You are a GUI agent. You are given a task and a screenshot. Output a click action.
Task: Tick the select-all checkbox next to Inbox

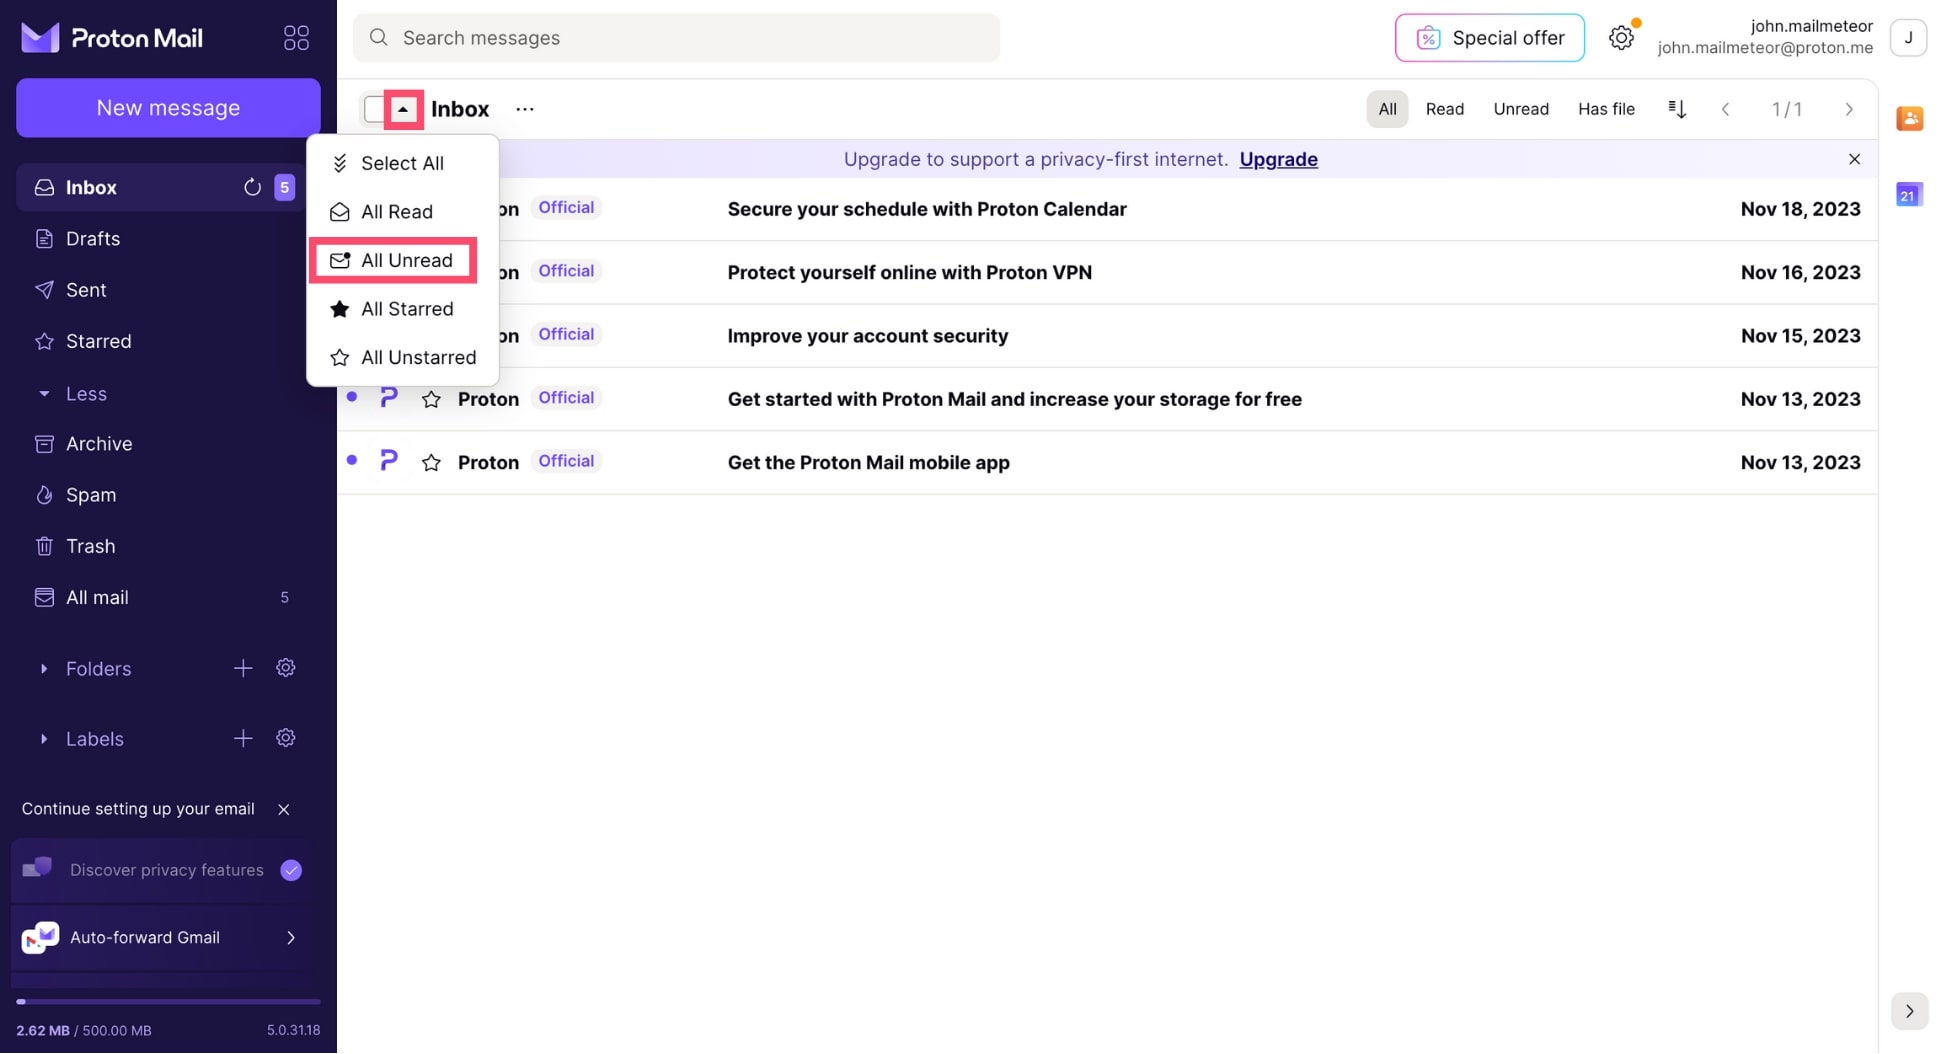[x=374, y=109]
